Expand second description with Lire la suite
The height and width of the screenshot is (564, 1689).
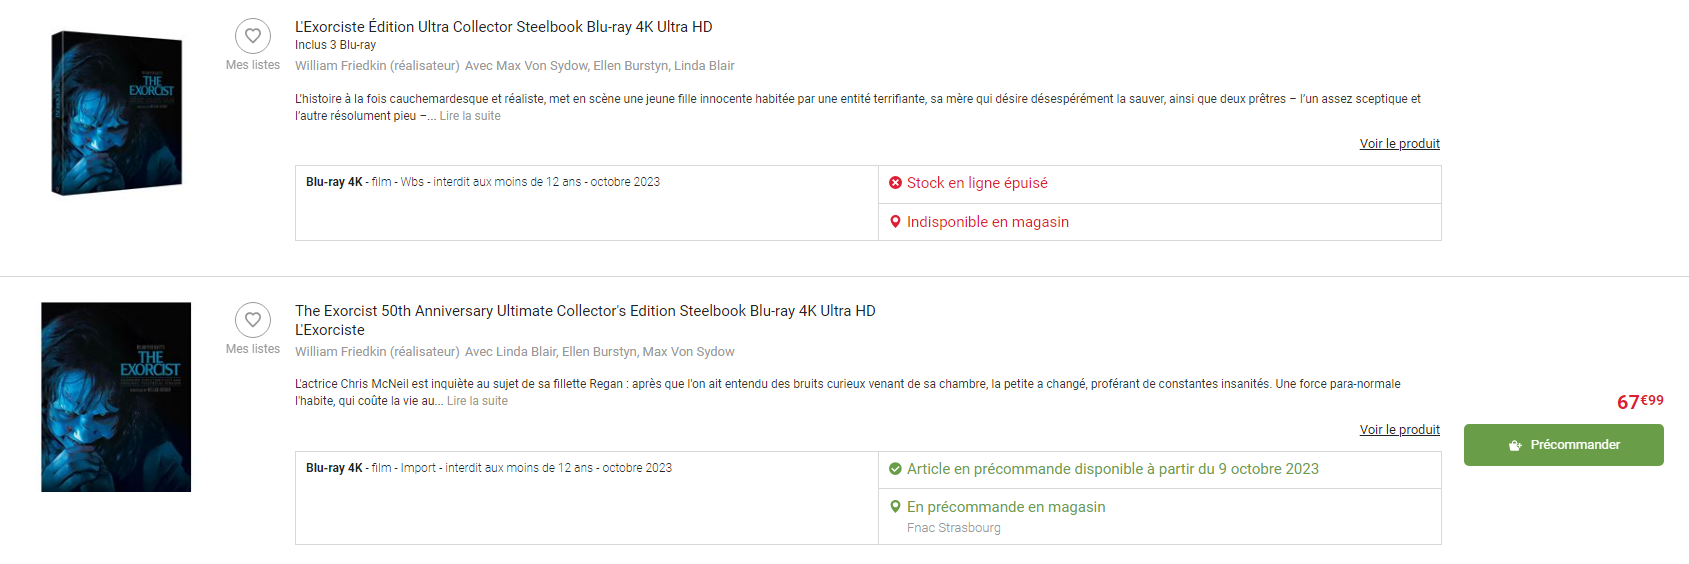click(477, 401)
